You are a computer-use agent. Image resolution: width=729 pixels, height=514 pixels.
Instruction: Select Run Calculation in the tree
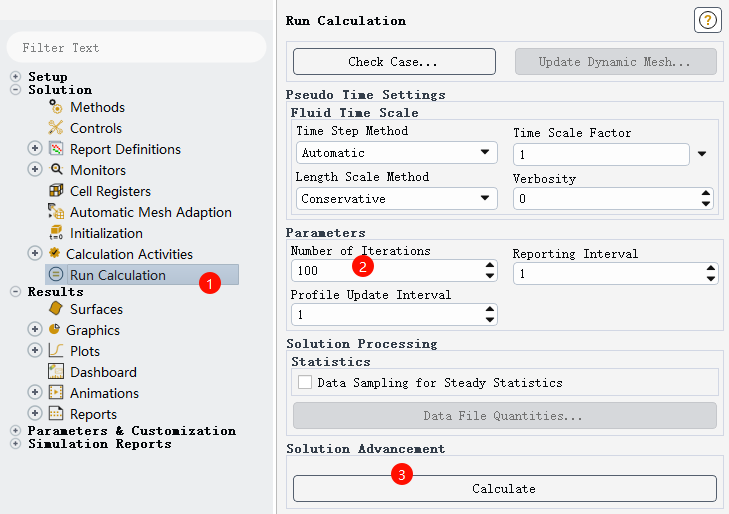[x=117, y=275]
